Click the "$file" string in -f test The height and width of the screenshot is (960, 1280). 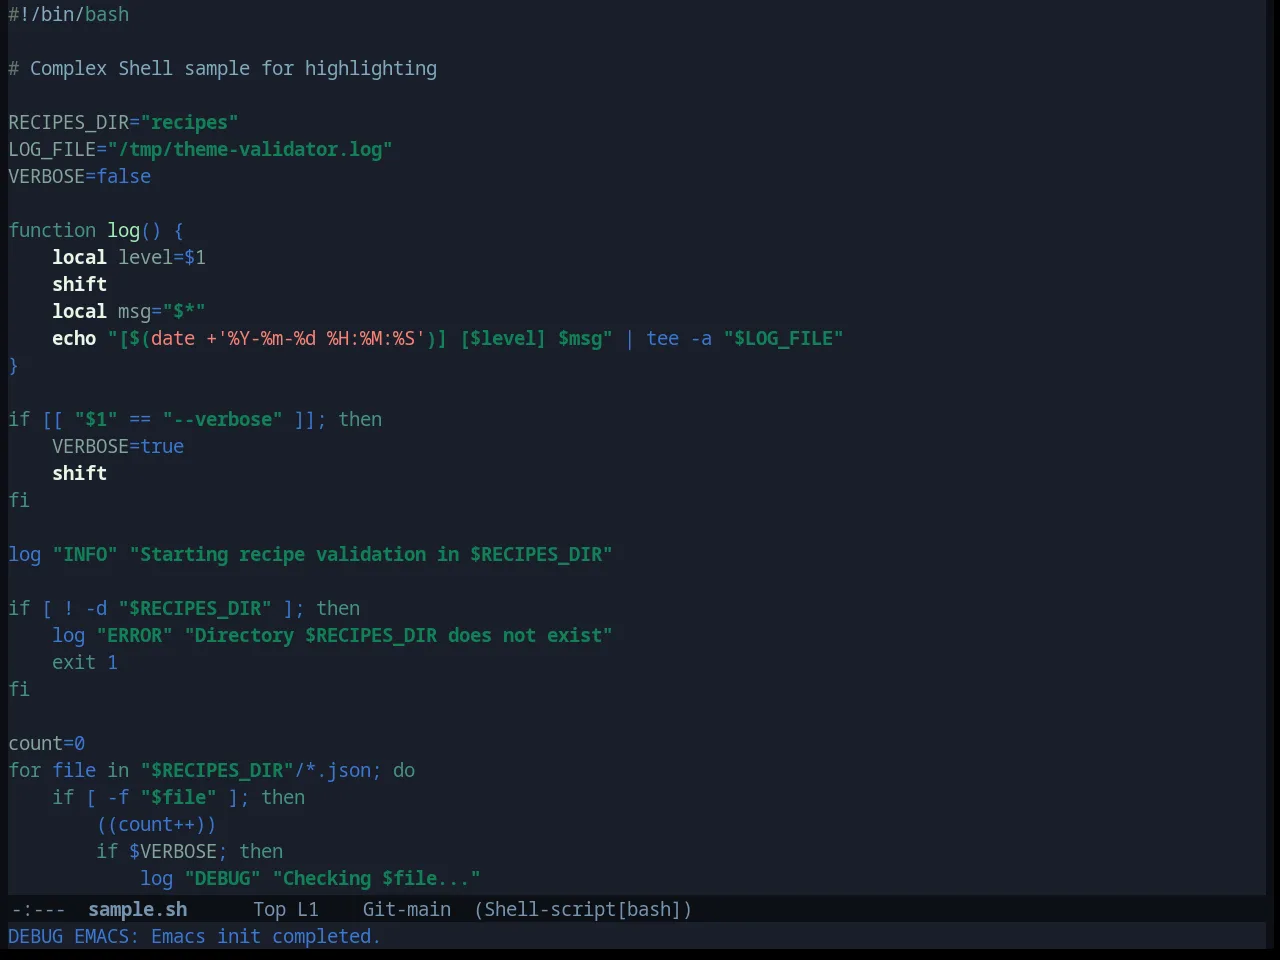click(179, 797)
